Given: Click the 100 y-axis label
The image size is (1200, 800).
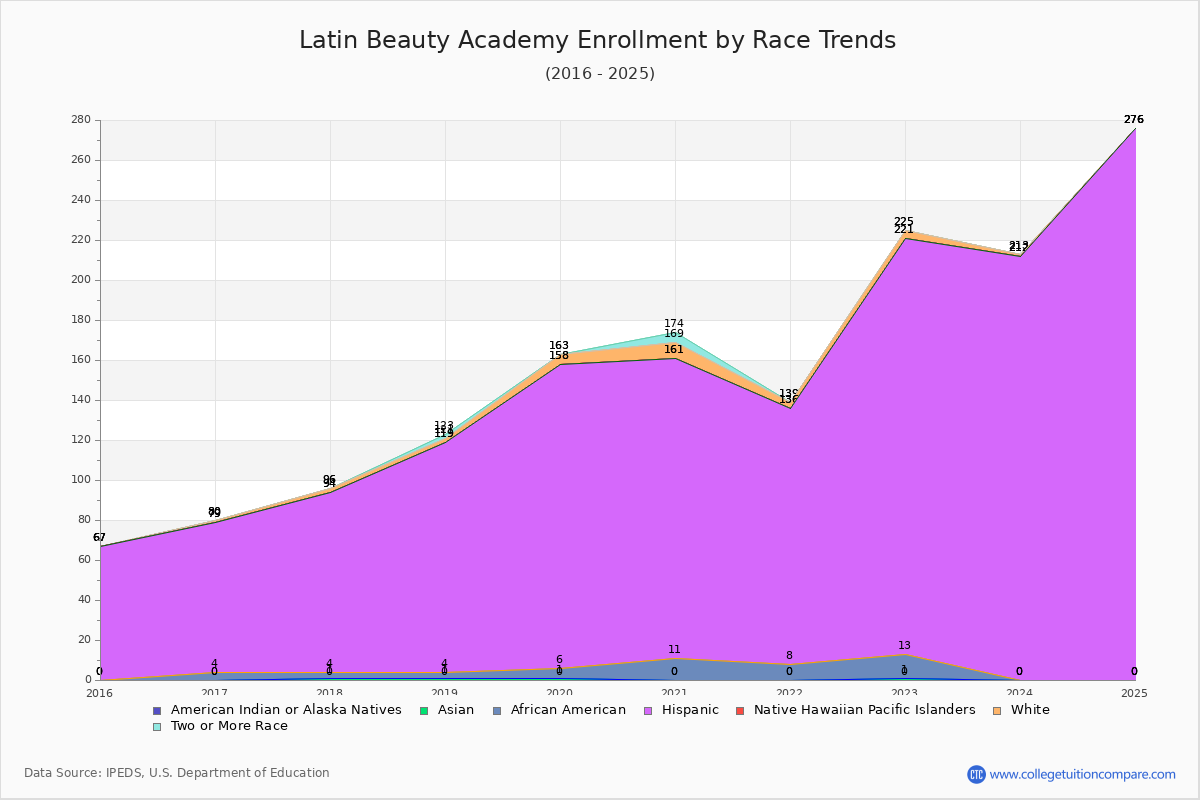Looking at the screenshot, I should coord(81,480).
